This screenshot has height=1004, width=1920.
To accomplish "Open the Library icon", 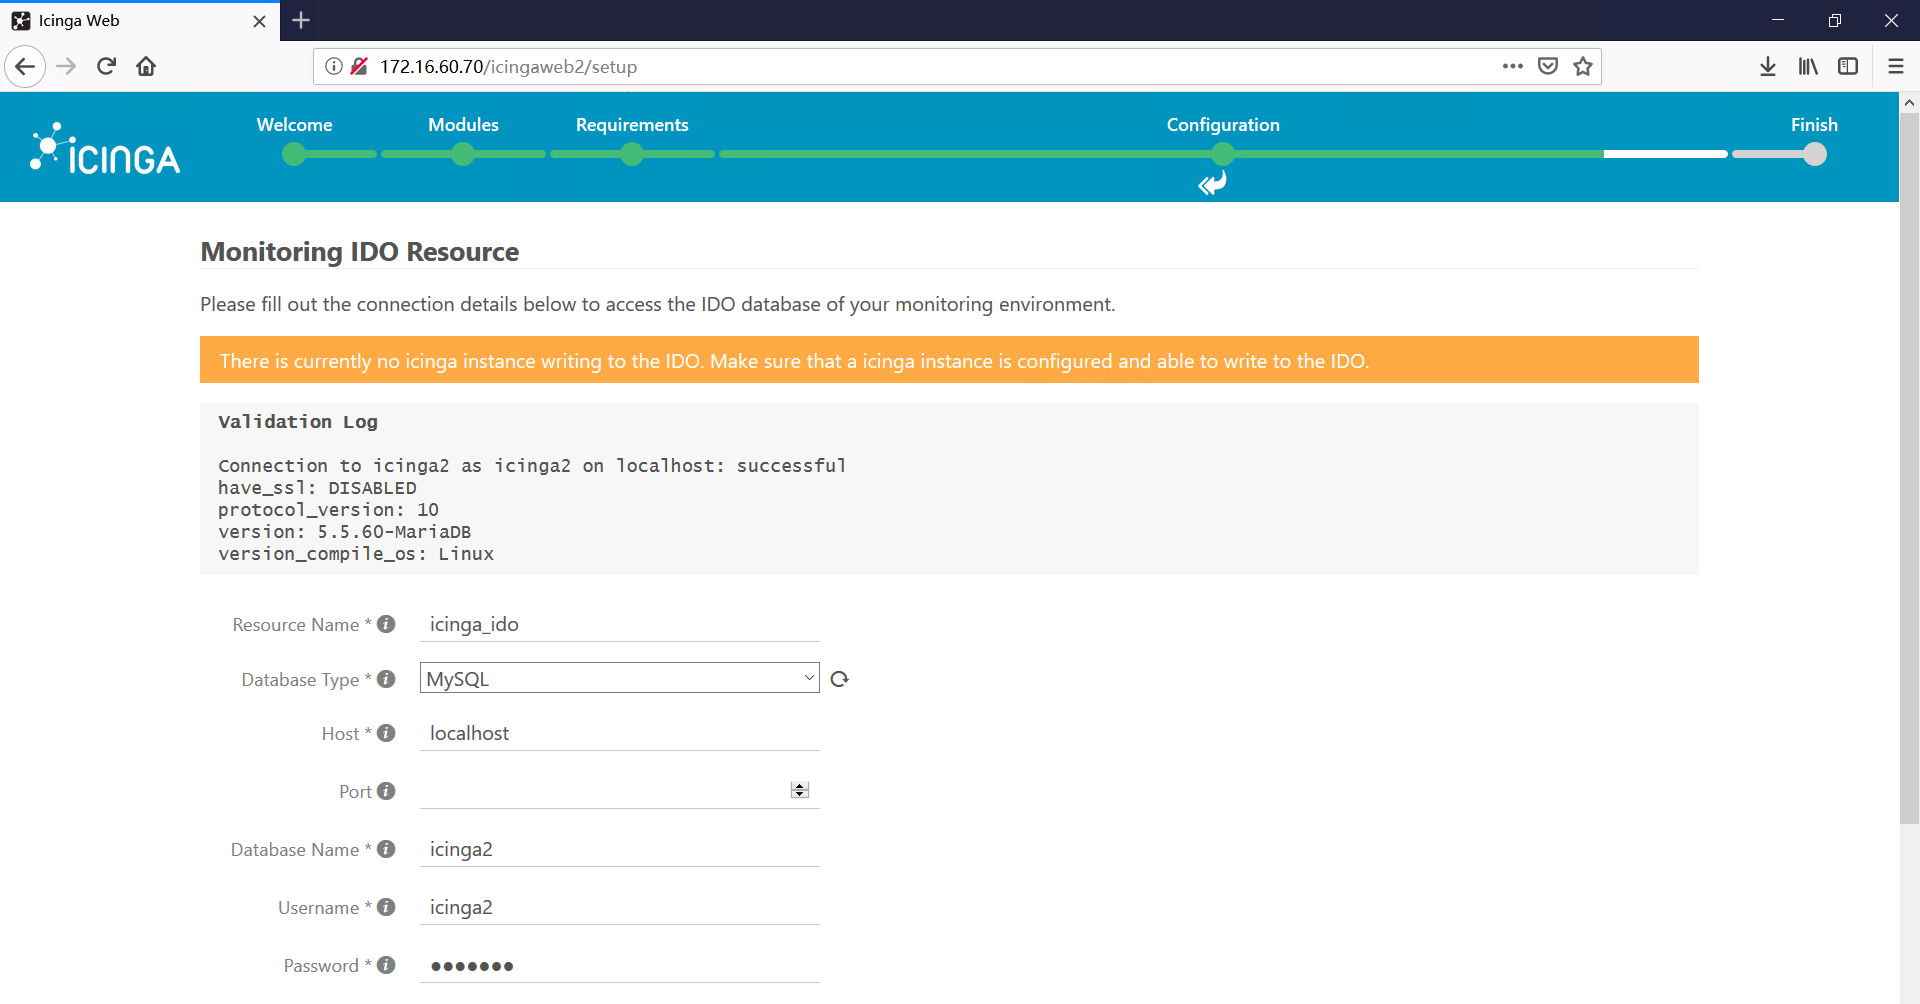I will [1808, 67].
